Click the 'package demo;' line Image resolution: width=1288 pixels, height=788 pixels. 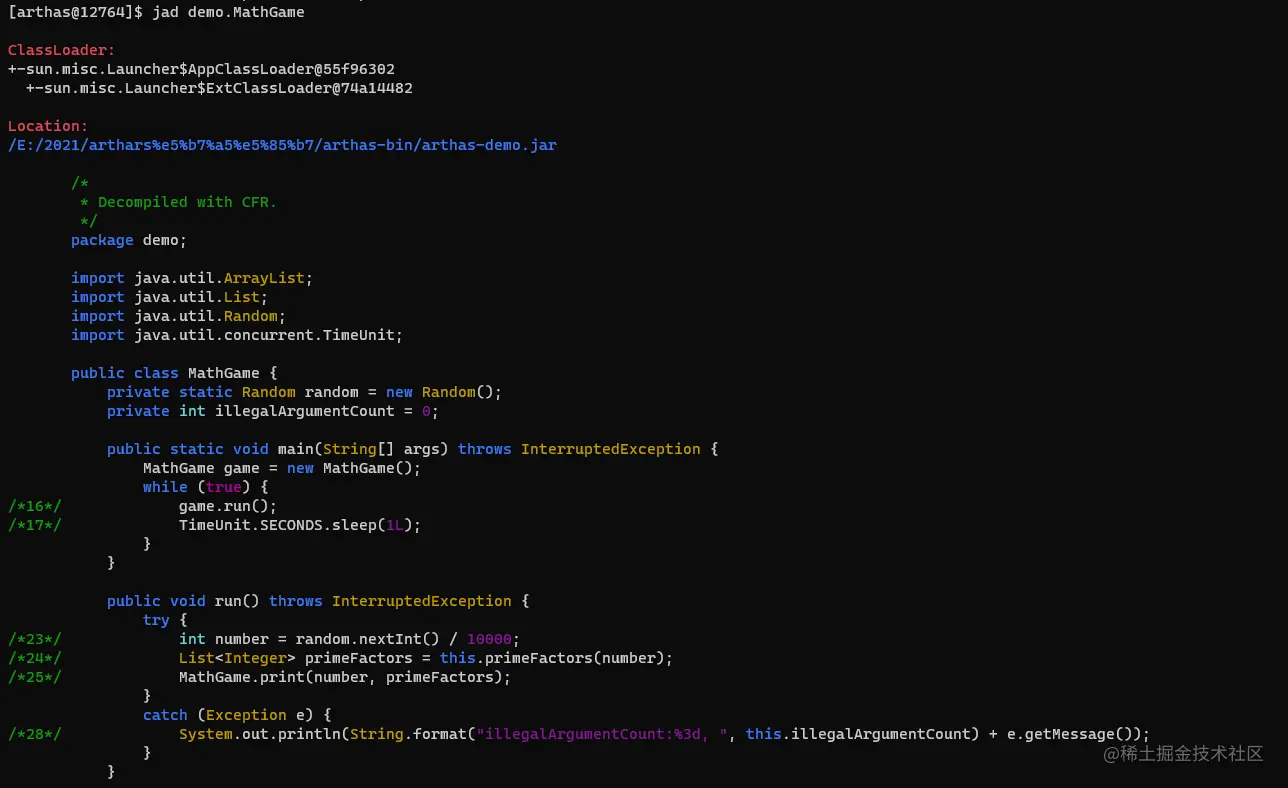point(129,240)
